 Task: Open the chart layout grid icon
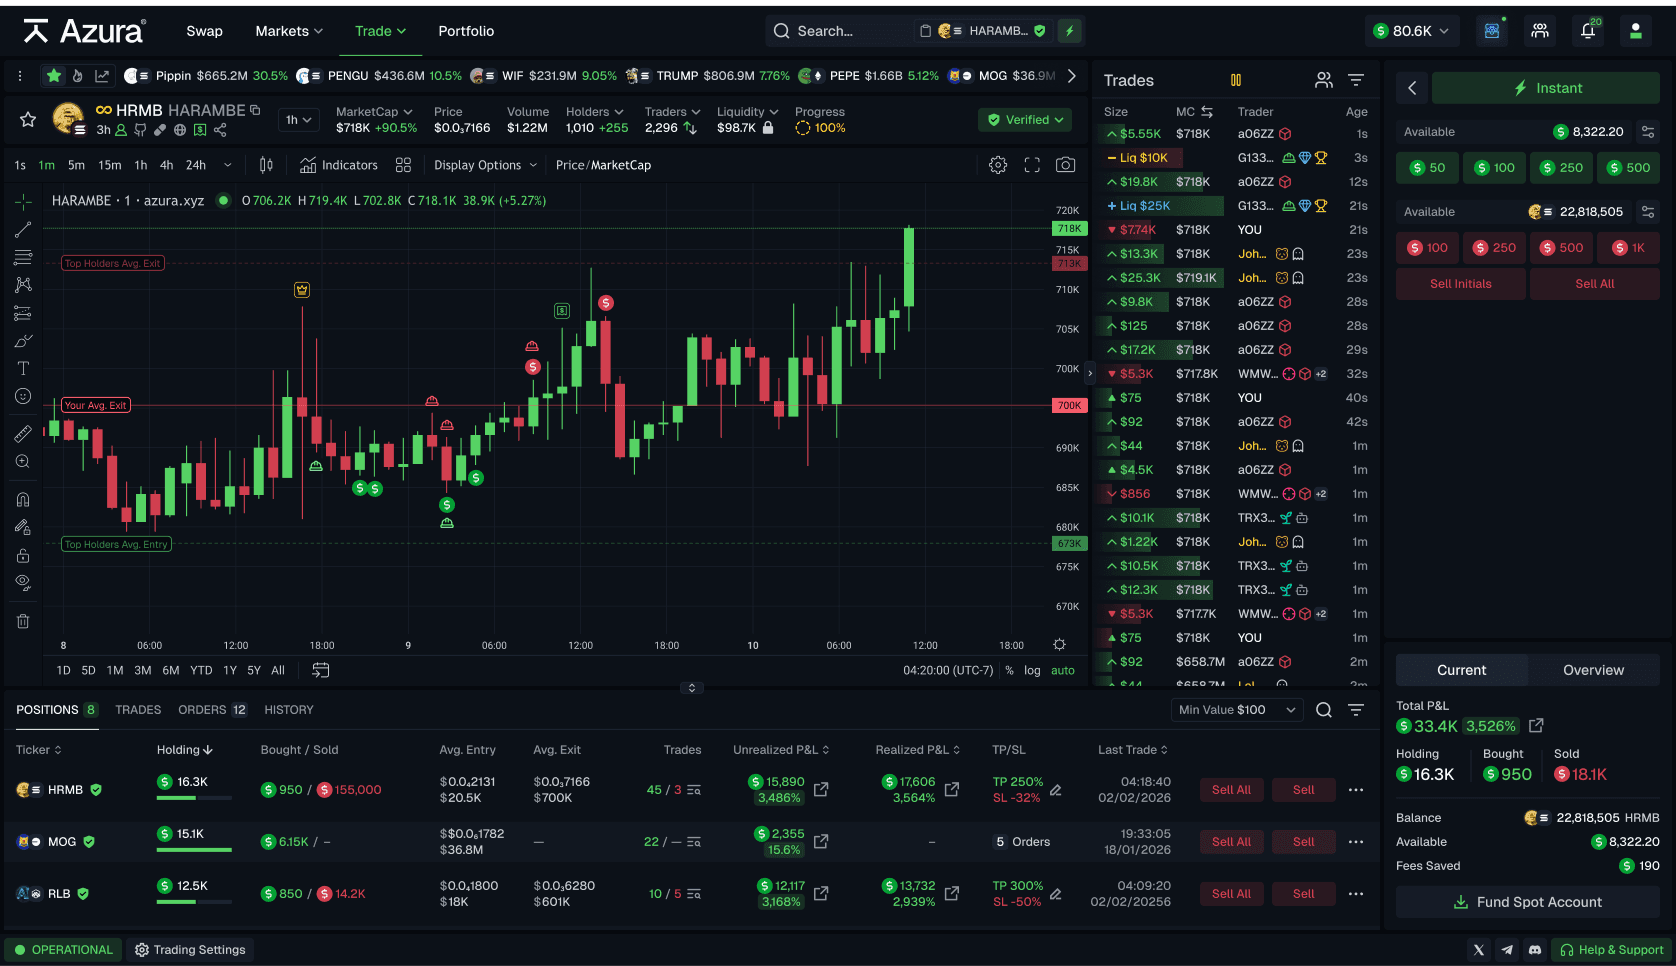pyautogui.click(x=403, y=165)
